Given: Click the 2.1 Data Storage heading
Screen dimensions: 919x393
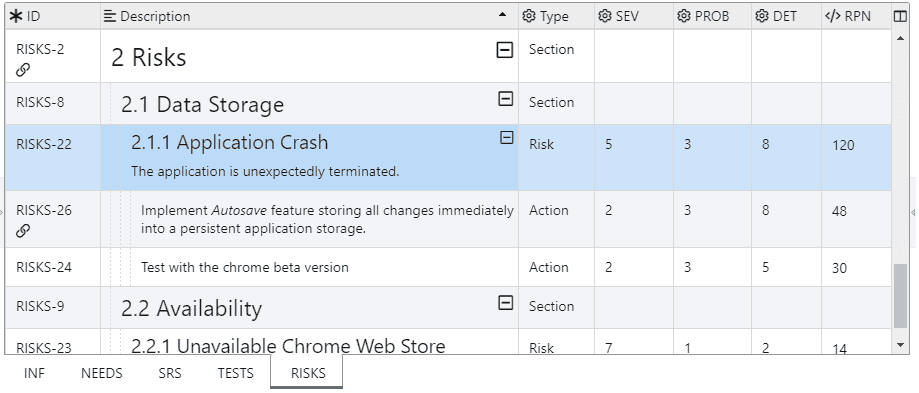Looking at the screenshot, I should coord(202,104).
